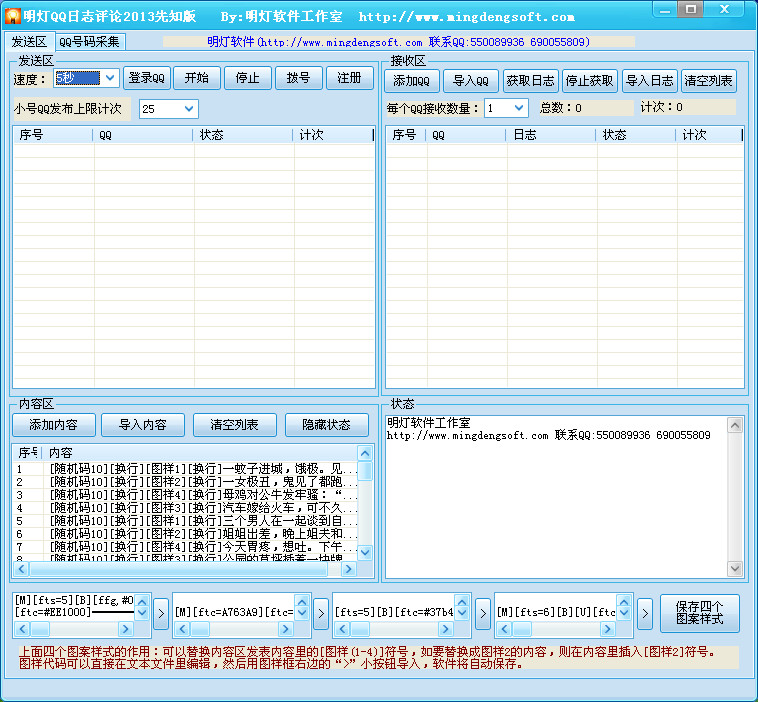
Task: Click the first pattern box with [ffg,#0
Action: coord(74,607)
